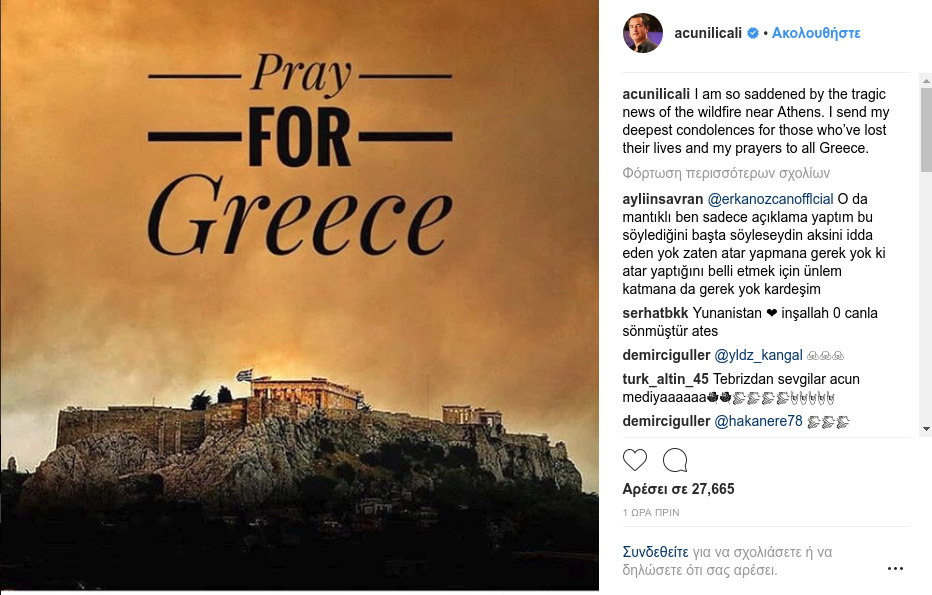Click the @hakanere78 mention

pos(759,421)
